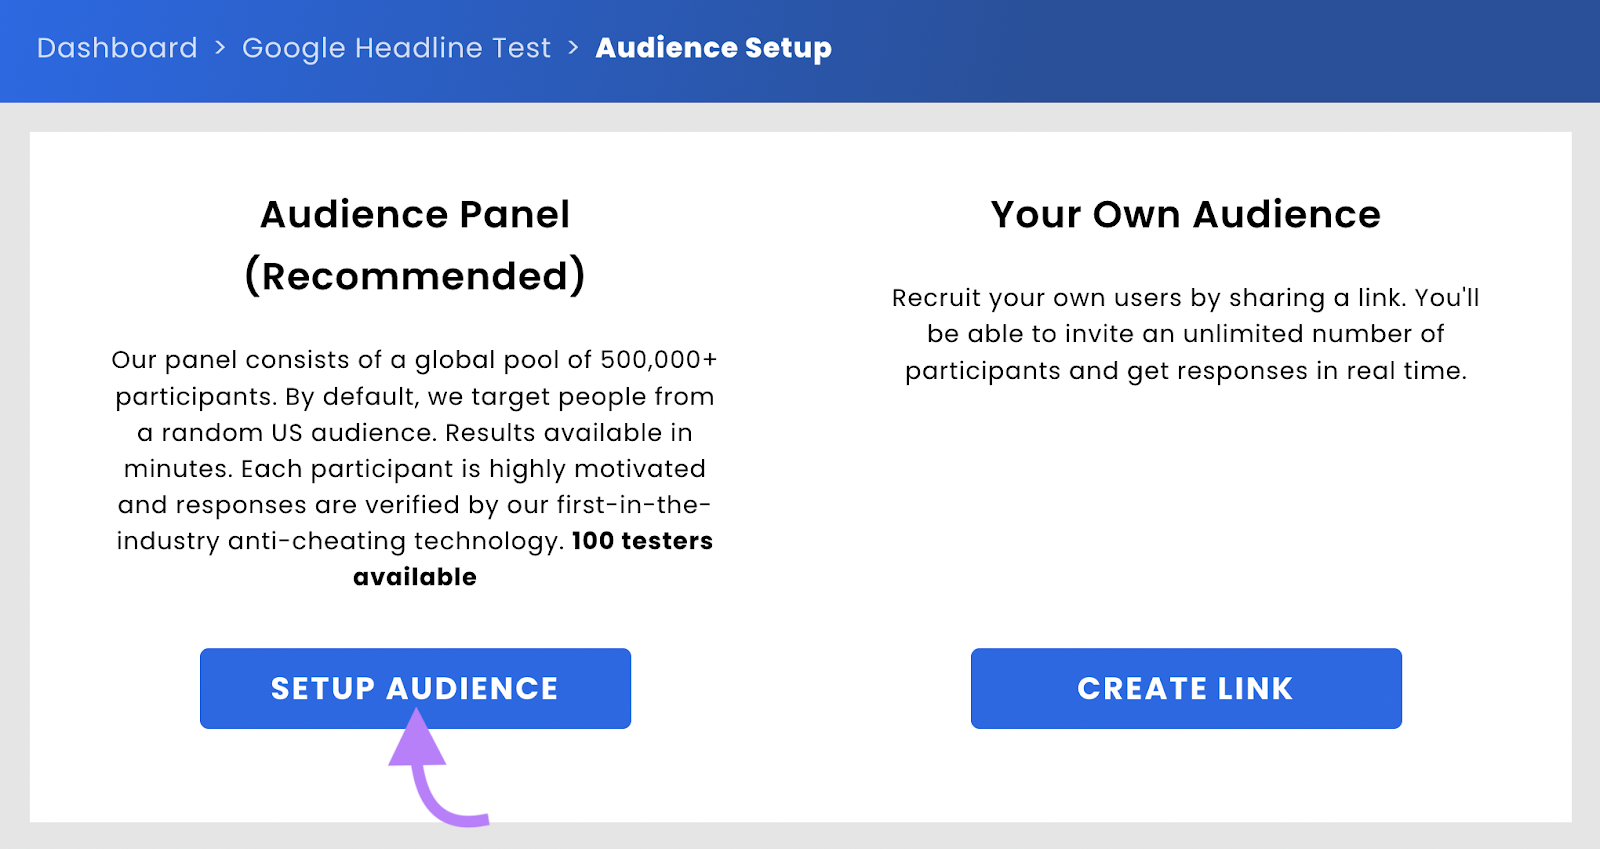Select the Audience Setup breadcrumb item
Image resolution: width=1600 pixels, height=849 pixels.
click(712, 47)
